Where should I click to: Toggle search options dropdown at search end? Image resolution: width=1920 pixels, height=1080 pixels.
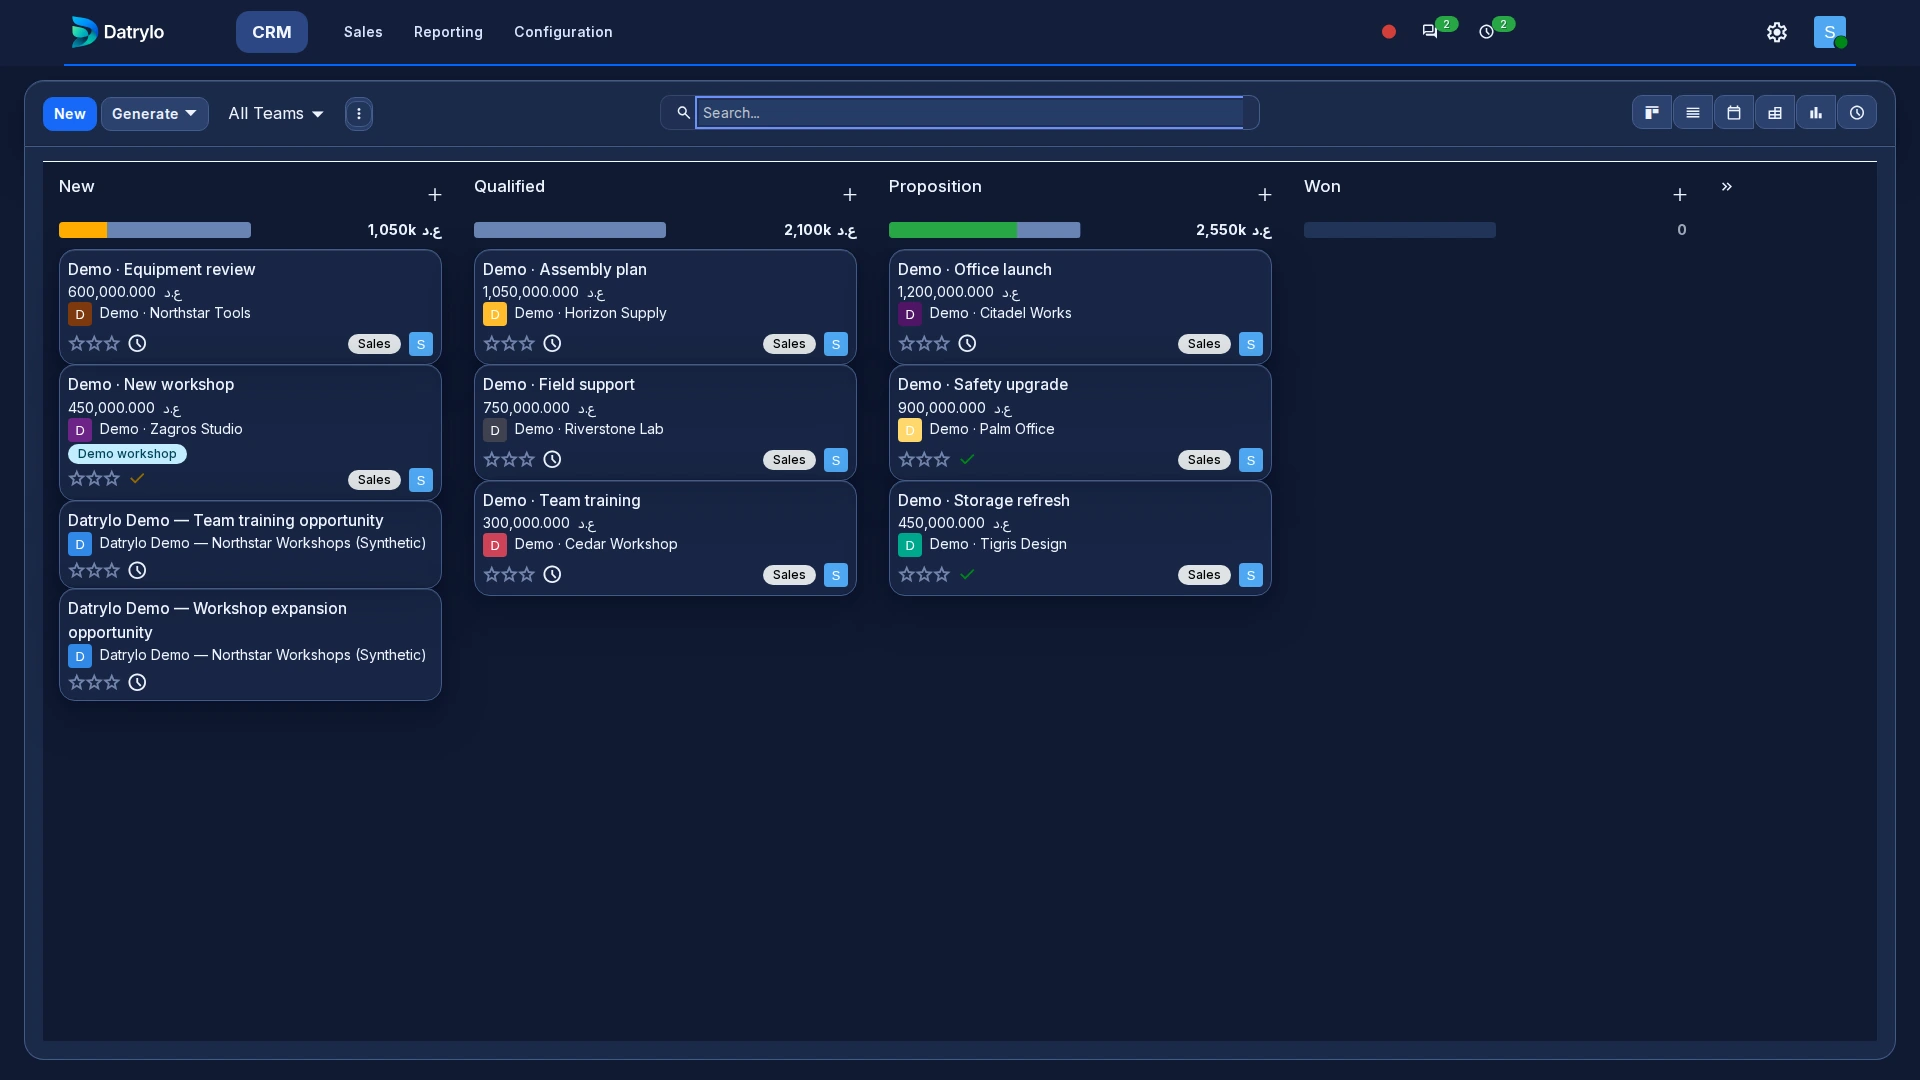[1251, 113]
